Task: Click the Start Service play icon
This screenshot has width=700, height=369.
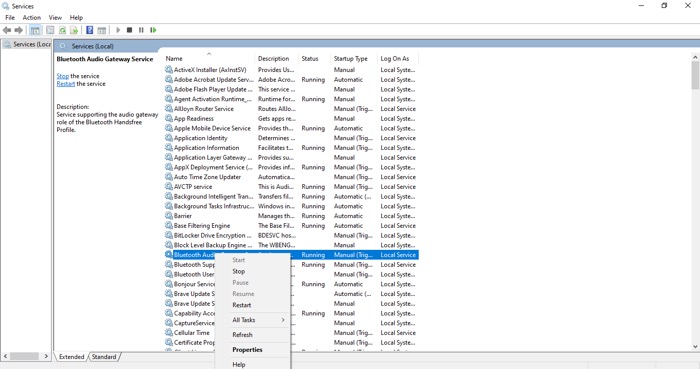Action: point(118,30)
